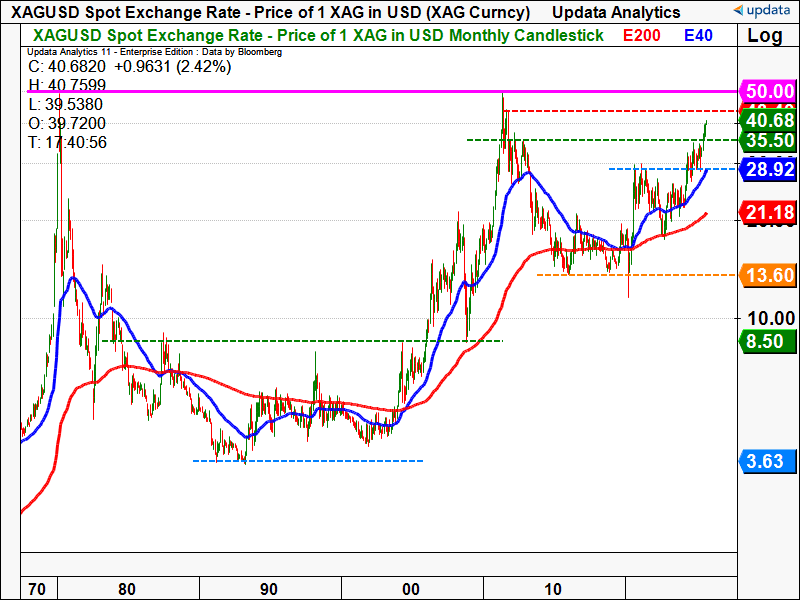Select the open value 'O: 39.7200'
The image size is (800, 600).
[x=67, y=123]
